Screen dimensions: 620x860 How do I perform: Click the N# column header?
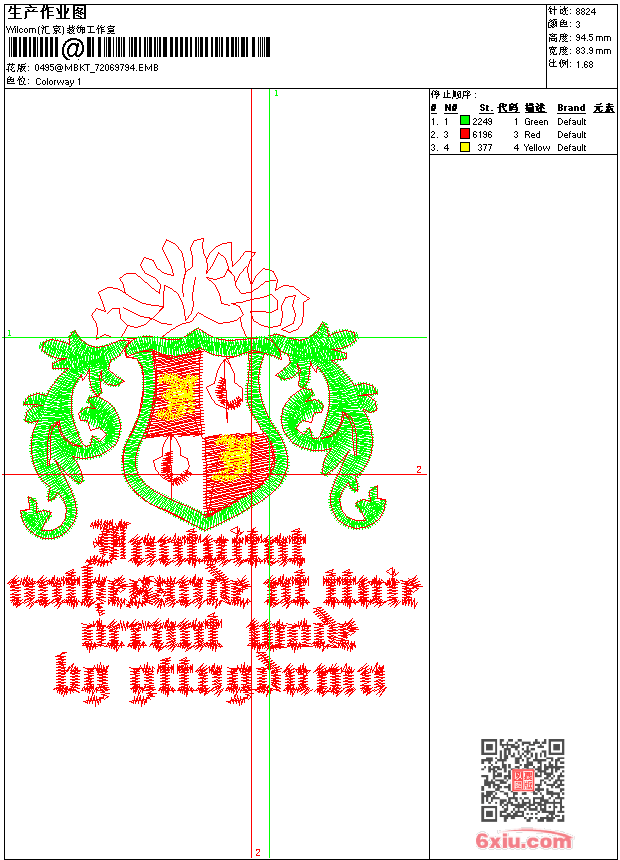pyautogui.click(x=450, y=108)
